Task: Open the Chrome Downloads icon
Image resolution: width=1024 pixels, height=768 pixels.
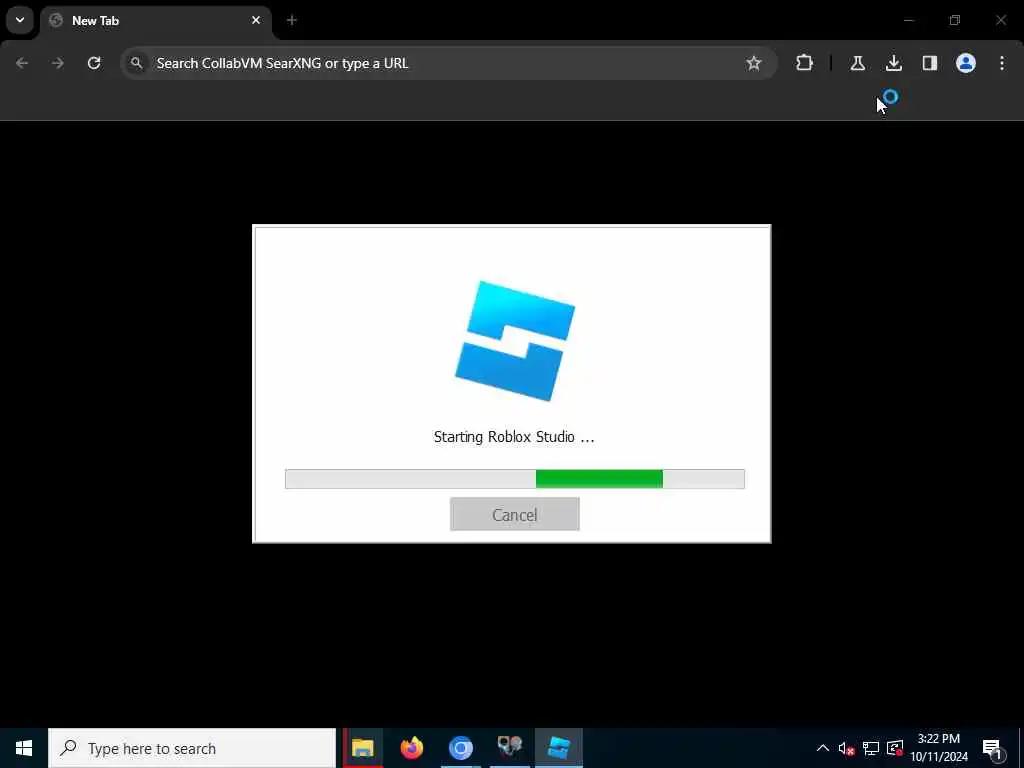Action: (893, 63)
